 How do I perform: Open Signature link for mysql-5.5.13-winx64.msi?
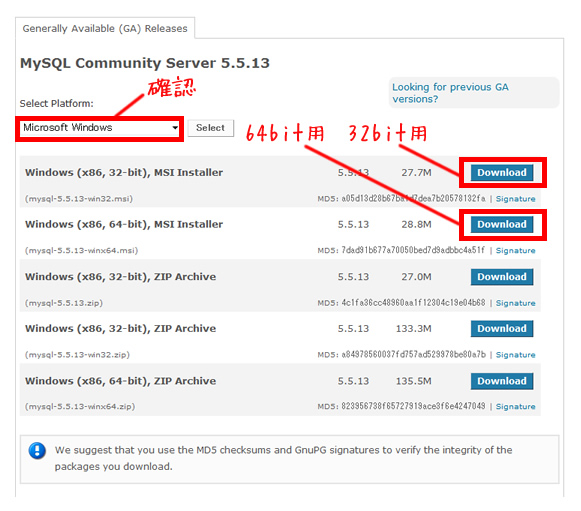click(515, 251)
